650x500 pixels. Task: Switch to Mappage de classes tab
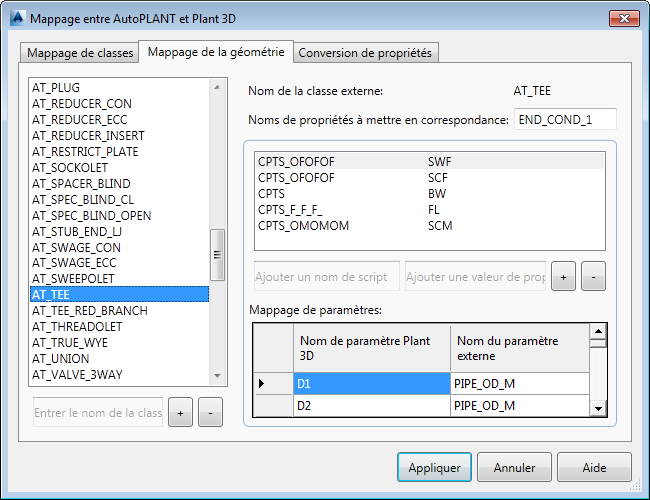click(x=80, y=53)
